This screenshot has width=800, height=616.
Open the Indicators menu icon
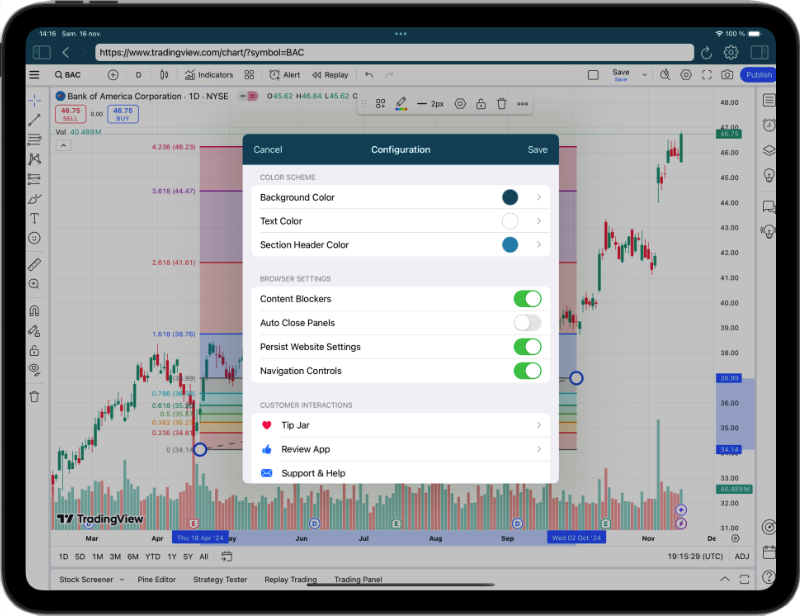[x=190, y=75]
